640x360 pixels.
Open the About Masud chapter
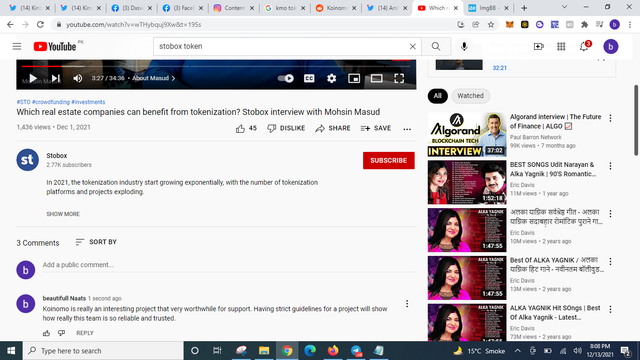coord(153,78)
